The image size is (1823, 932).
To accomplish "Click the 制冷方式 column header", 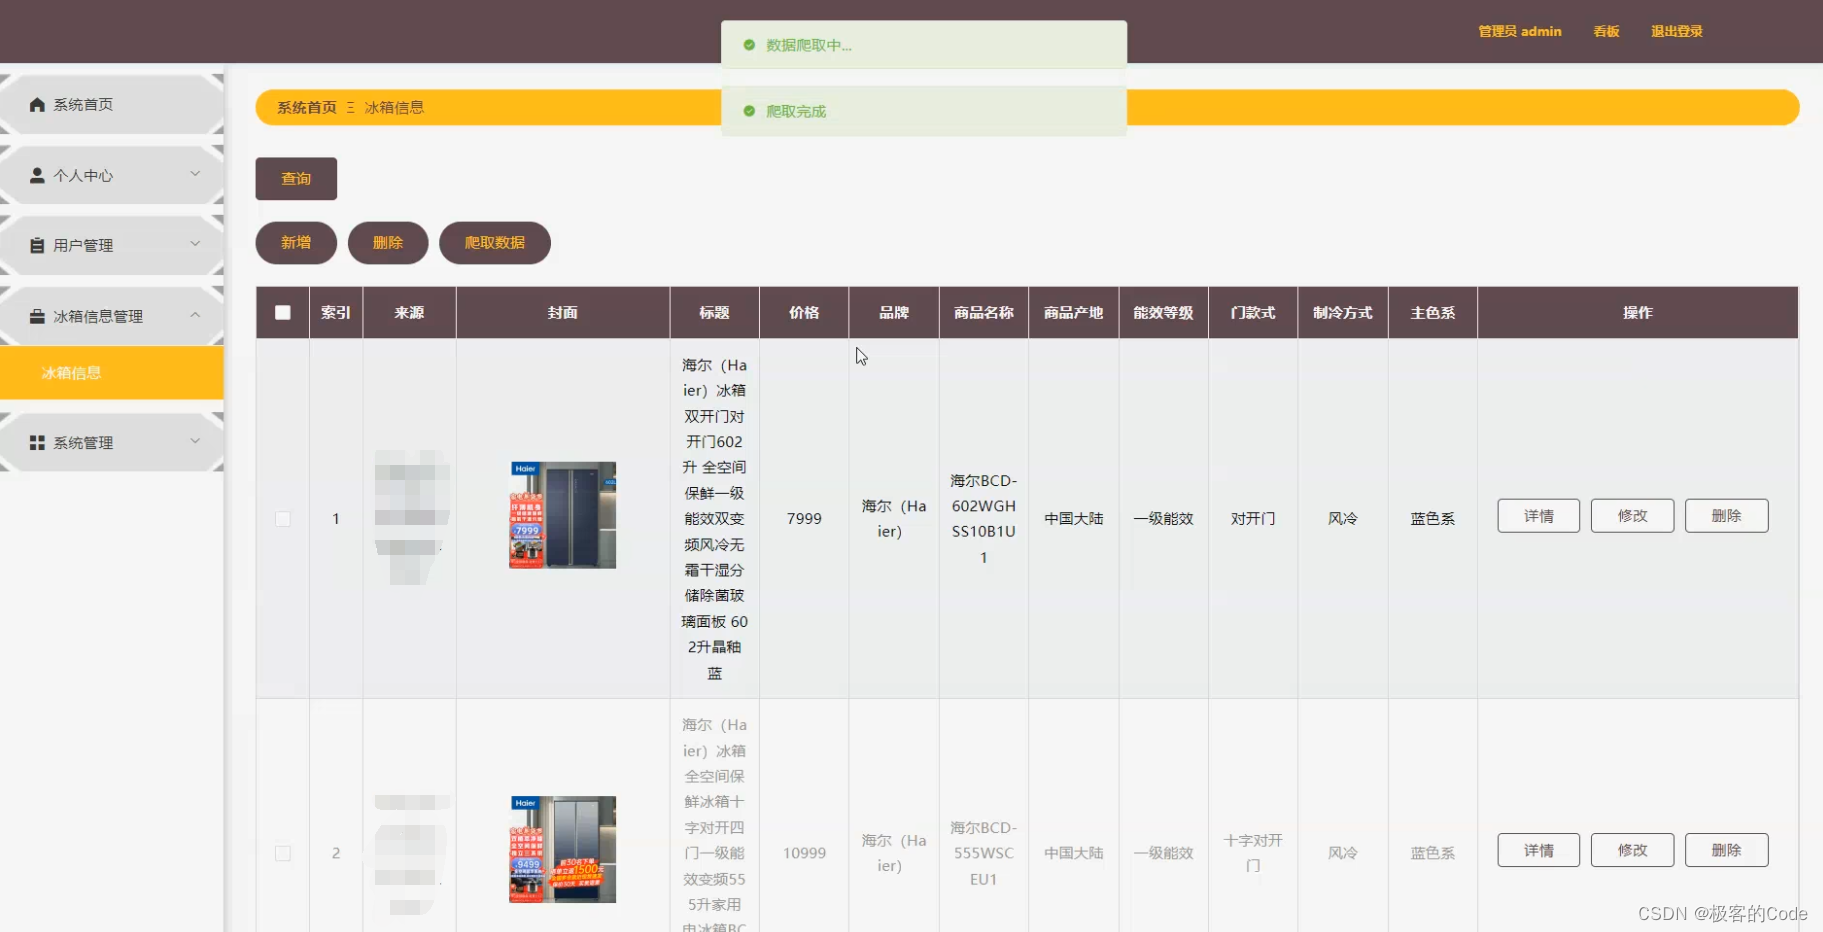I will click(x=1343, y=312).
